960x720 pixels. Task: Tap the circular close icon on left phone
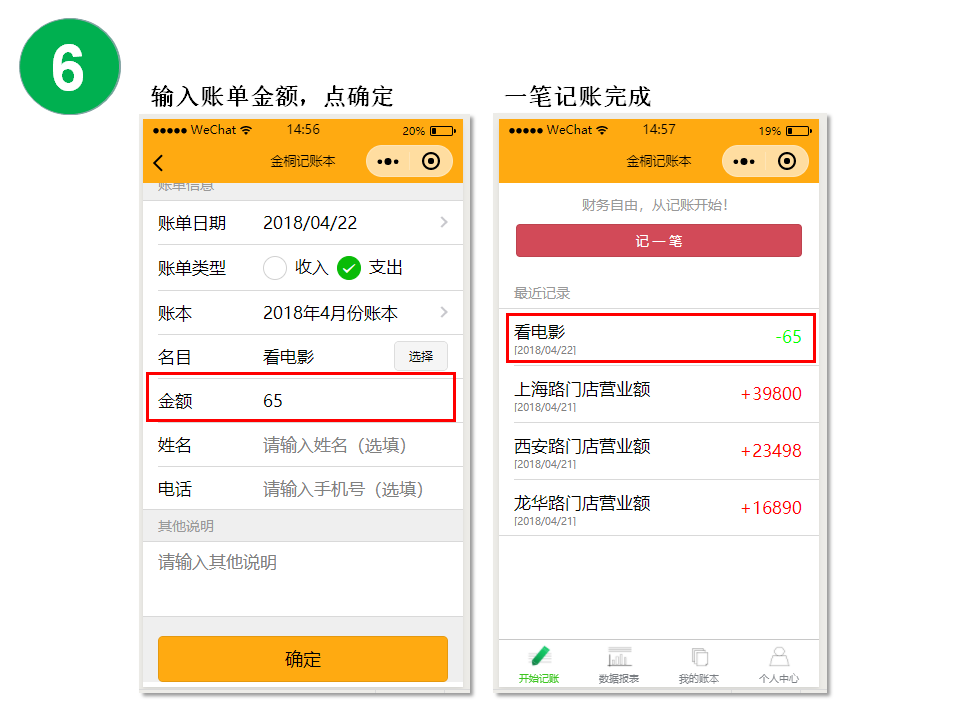tap(431, 161)
